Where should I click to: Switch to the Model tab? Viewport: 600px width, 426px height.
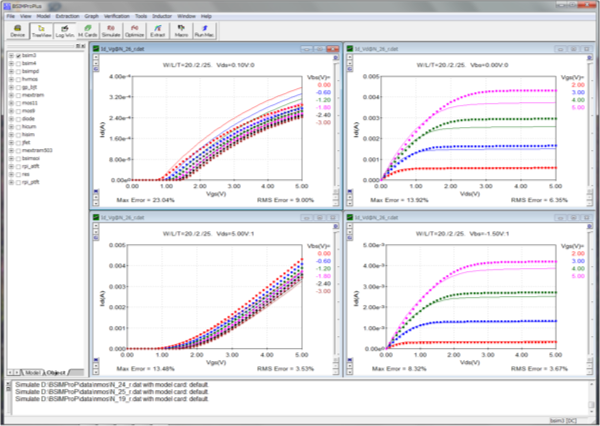click(31, 372)
